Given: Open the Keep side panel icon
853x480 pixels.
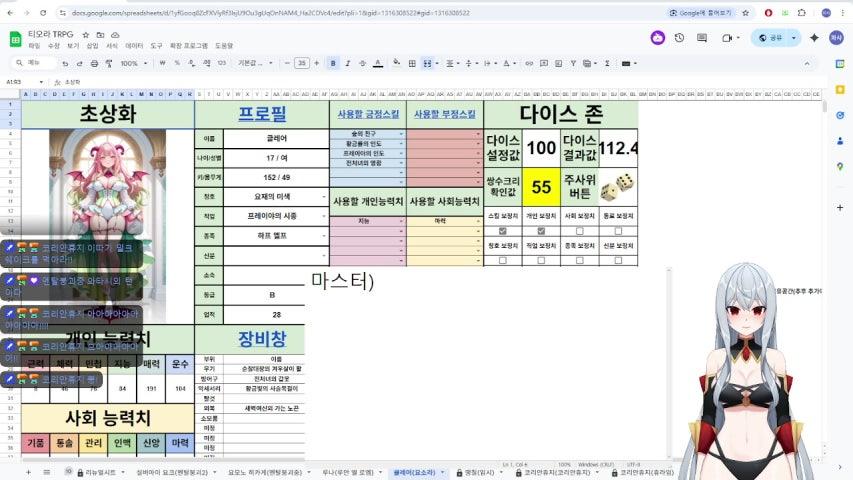Looking at the screenshot, I should click(x=840, y=89).
